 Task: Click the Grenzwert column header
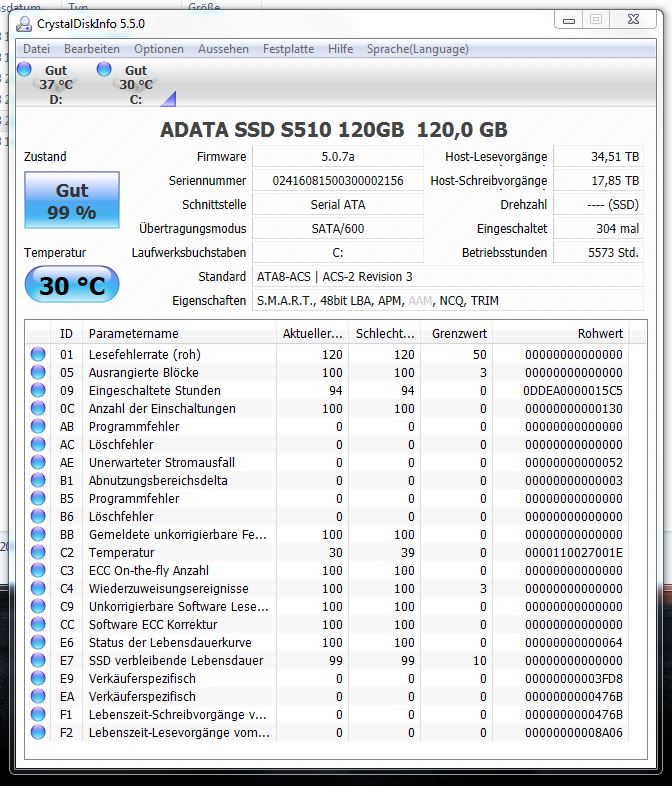coord(457,333)
